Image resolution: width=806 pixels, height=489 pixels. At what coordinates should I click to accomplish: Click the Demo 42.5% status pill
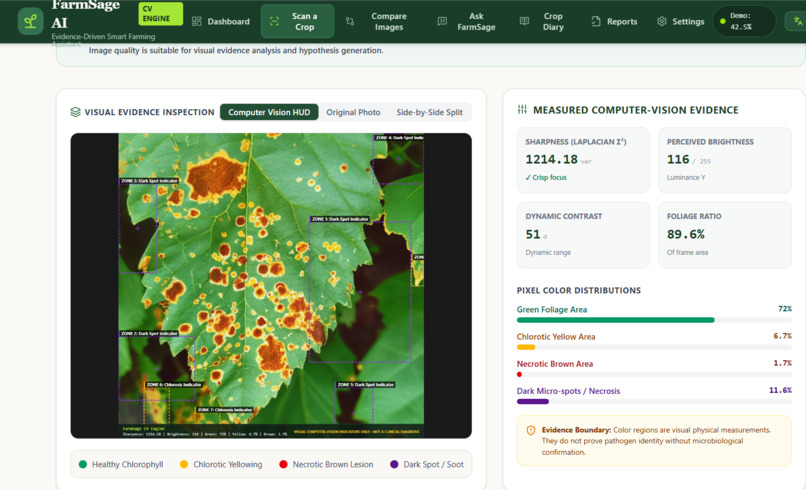(x=744, y=22)
